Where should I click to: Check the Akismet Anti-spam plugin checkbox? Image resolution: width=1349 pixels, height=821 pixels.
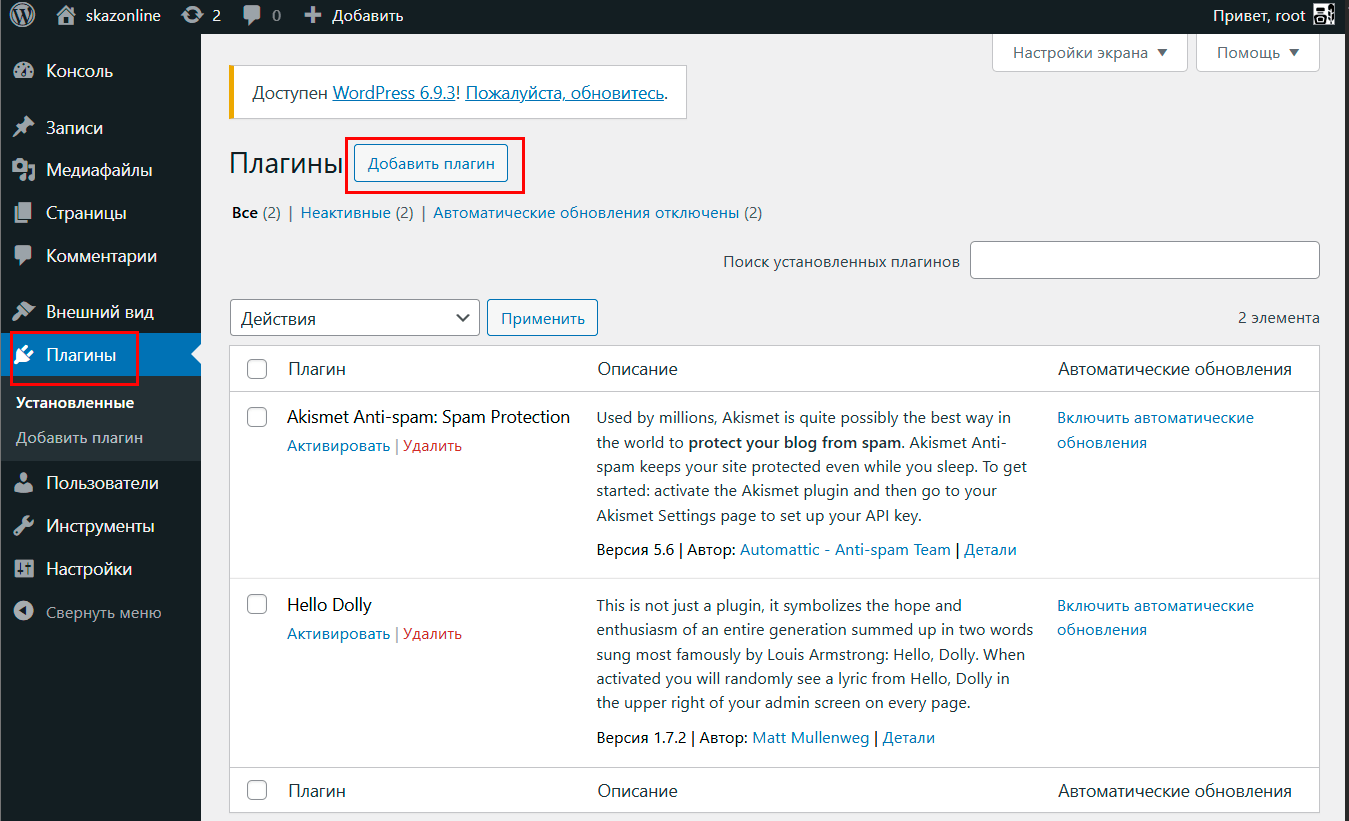(x=257, y=417)
